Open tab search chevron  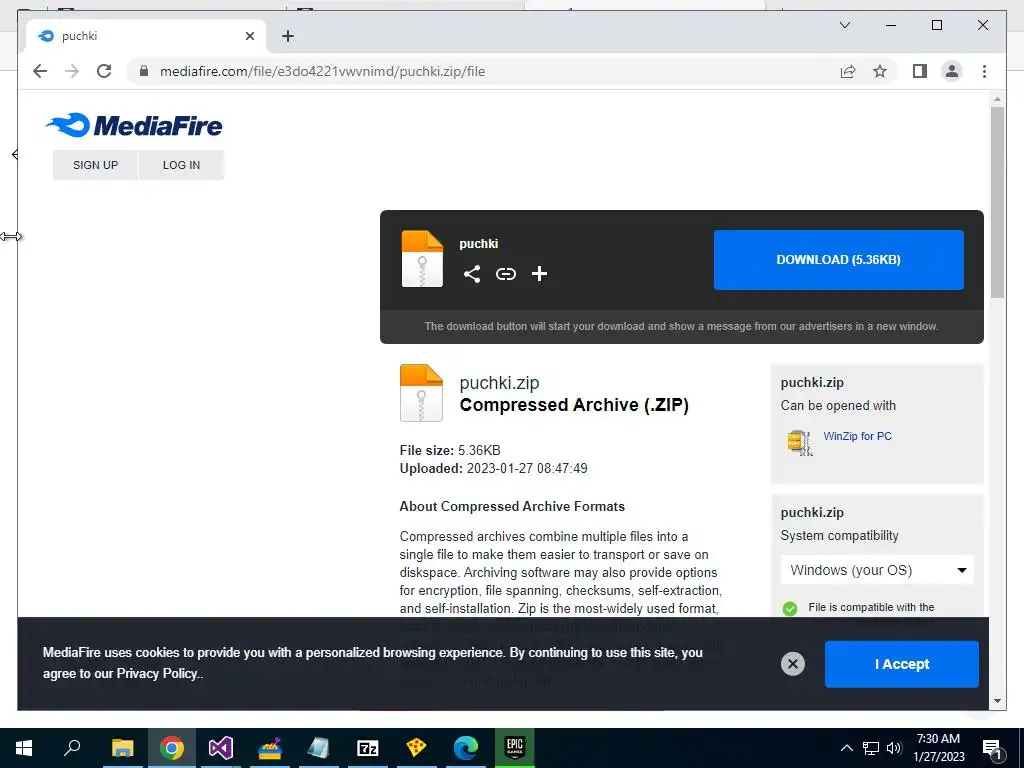tap(844, 25)
